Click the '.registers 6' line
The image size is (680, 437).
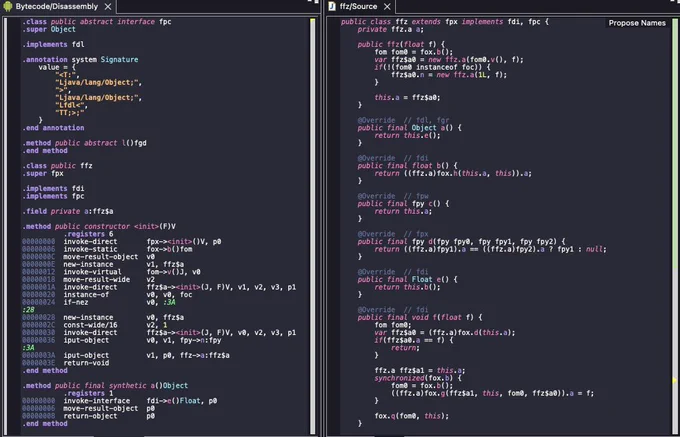[x=88, y=234]
